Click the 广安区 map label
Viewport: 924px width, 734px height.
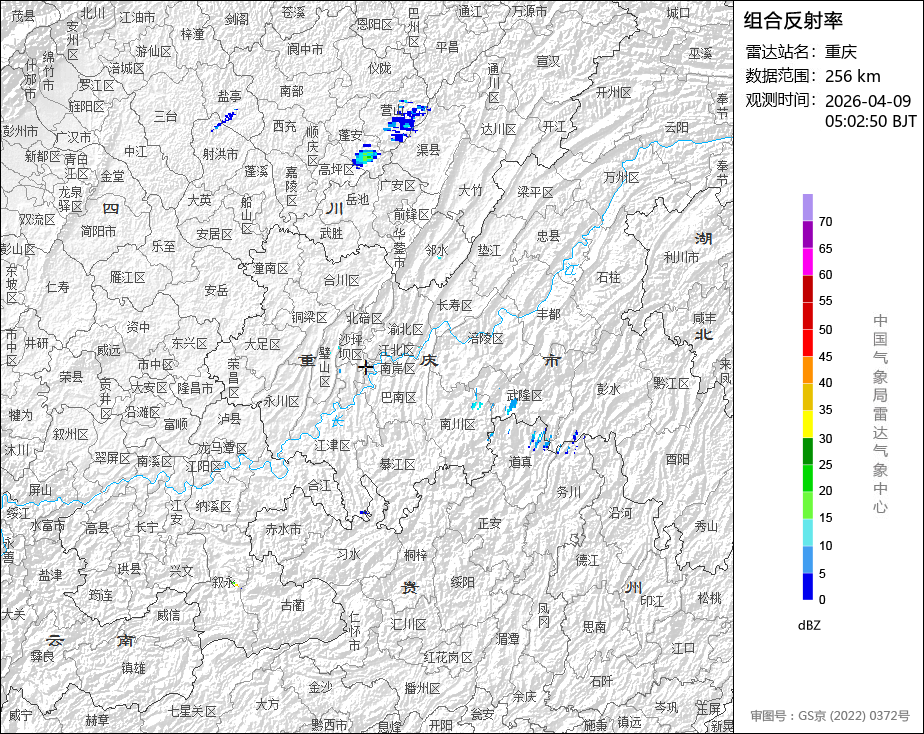[398, 186]
